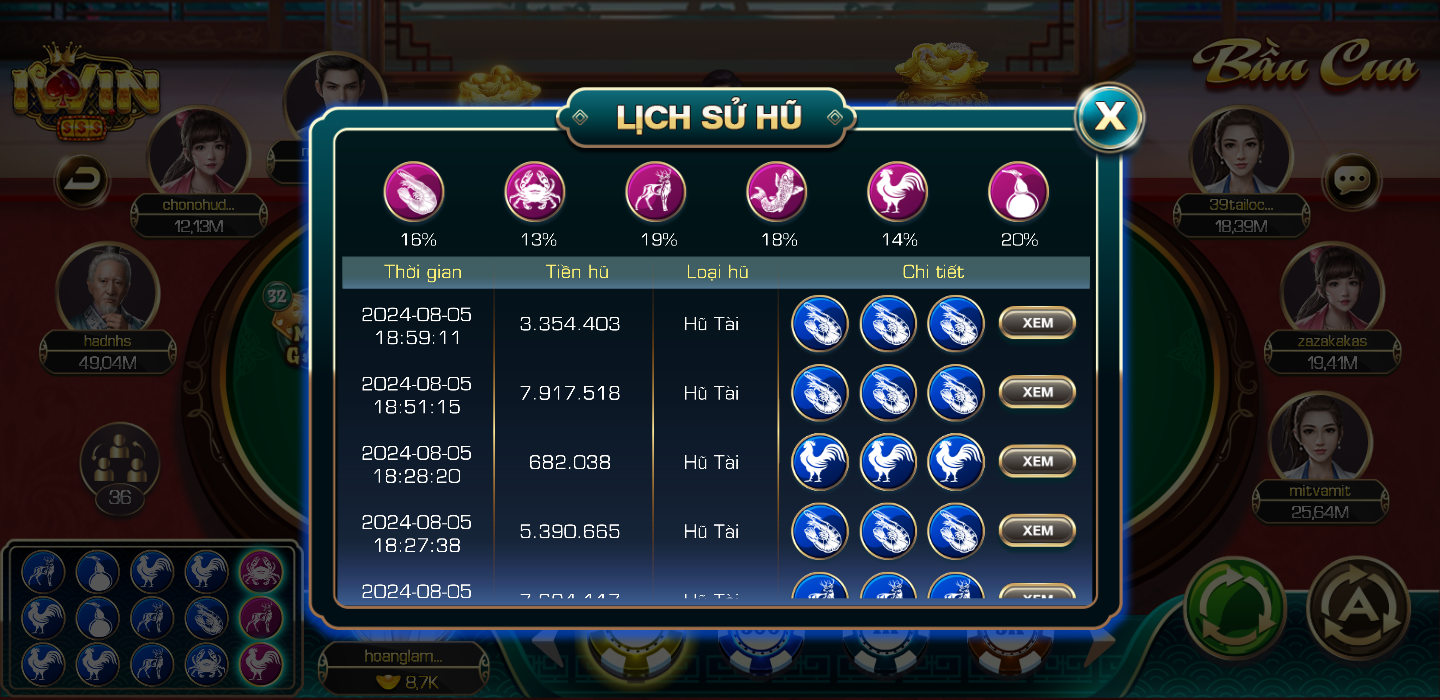Click XEM for the 18:27:38 entry
The image size is (1440, 700).
(x=1038, y=530)
